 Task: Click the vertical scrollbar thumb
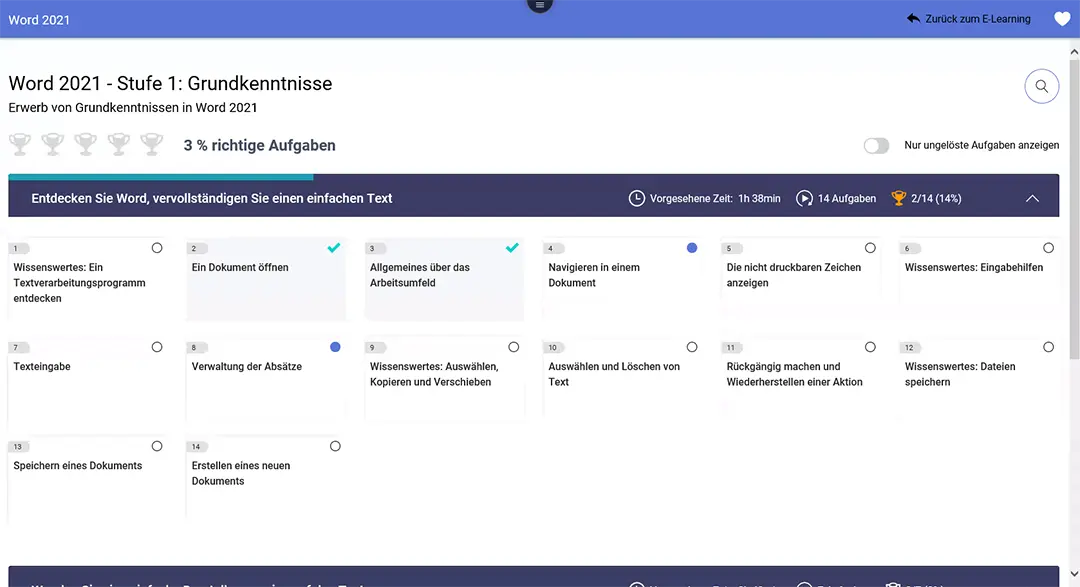[1074, 209]
